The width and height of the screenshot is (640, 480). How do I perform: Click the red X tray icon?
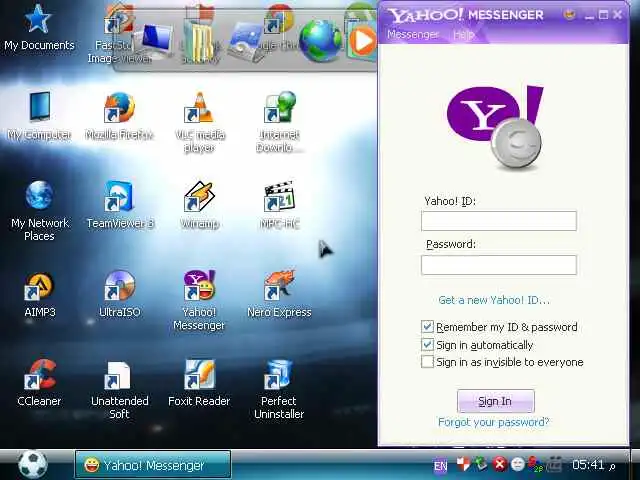pyautogui.click(x=499, y=464)
